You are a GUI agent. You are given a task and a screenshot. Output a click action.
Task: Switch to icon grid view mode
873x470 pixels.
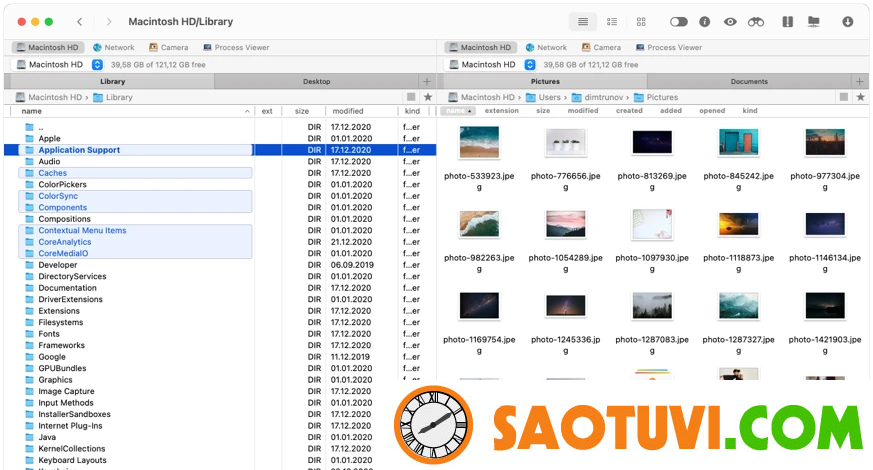pos(641,21)
